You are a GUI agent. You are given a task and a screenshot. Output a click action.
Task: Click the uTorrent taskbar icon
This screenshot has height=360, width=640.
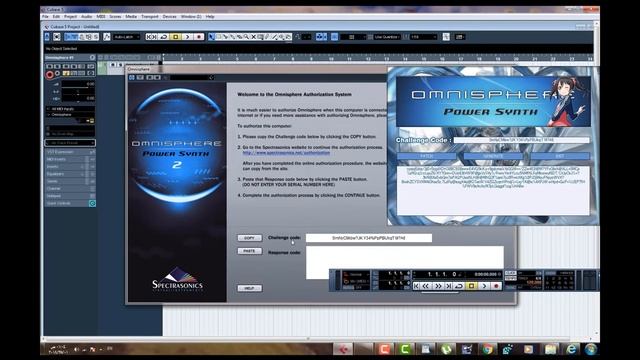(x=446, y=349)
